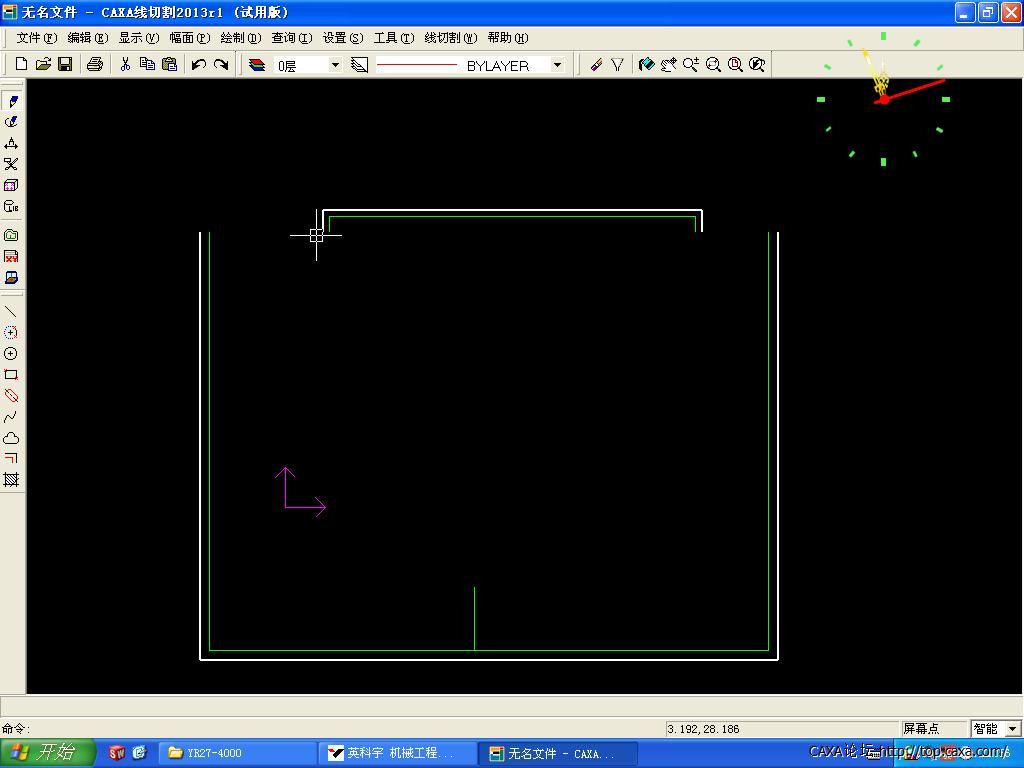Click the red BYLAYER line color preview
This screenshot has width=1024, height=768.
click(x=417, y=65)
